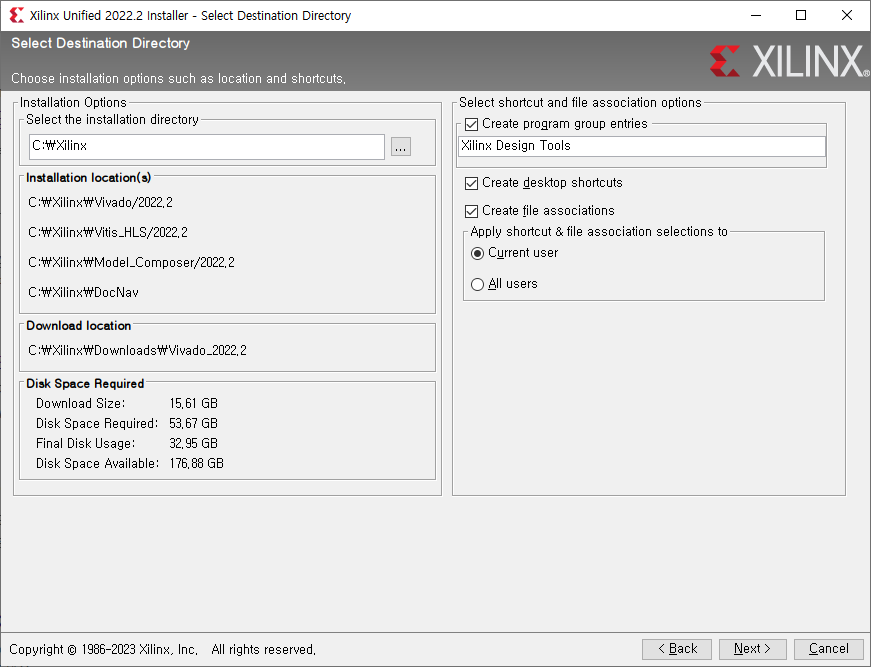Click the Final Disk Usage value 32.95 GB
Image resolution: width=871 pixels, height=667 pixels.
193,444
